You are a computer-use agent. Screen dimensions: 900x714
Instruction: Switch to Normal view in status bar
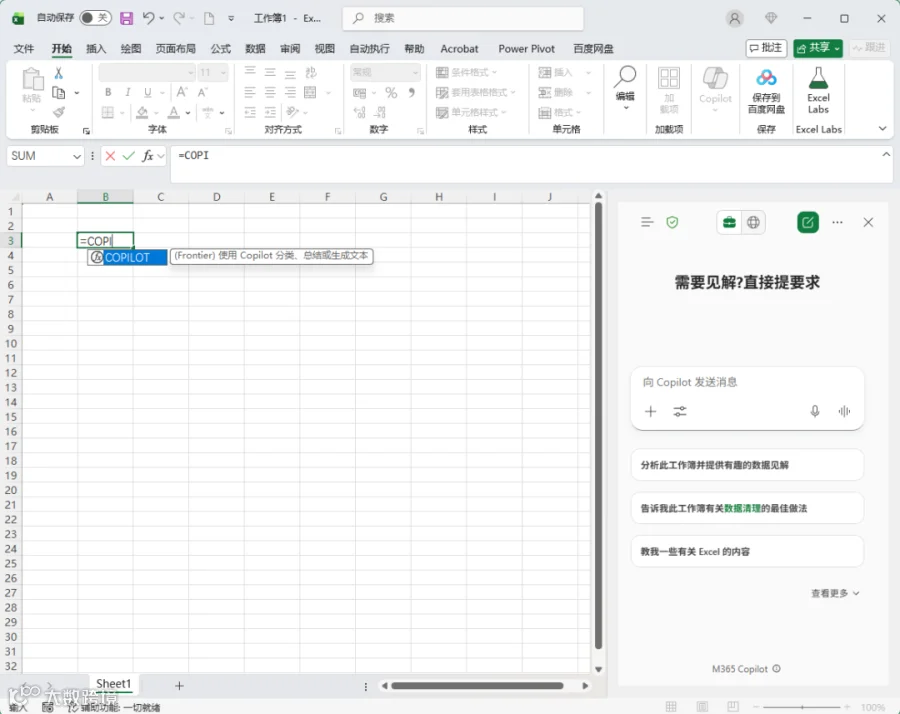(x=671, y=707)
